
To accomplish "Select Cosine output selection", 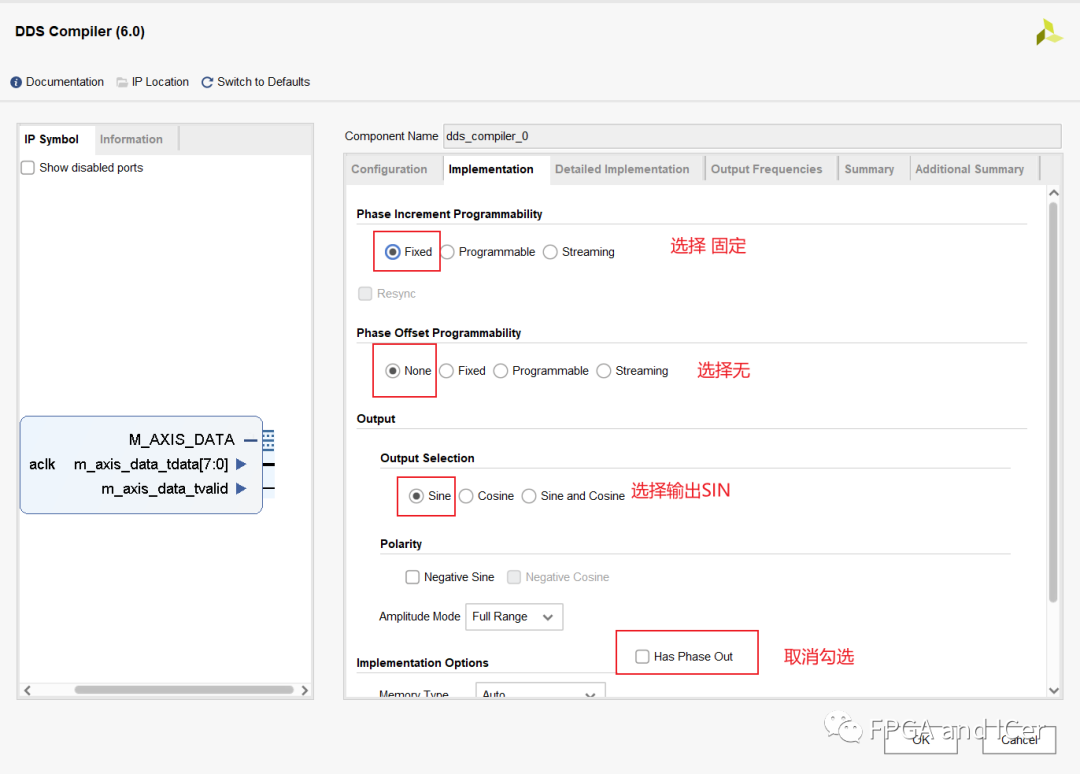I will (466, 496).
